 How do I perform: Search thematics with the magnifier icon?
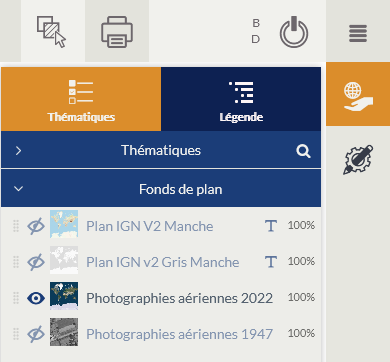(x=303, y=151)
